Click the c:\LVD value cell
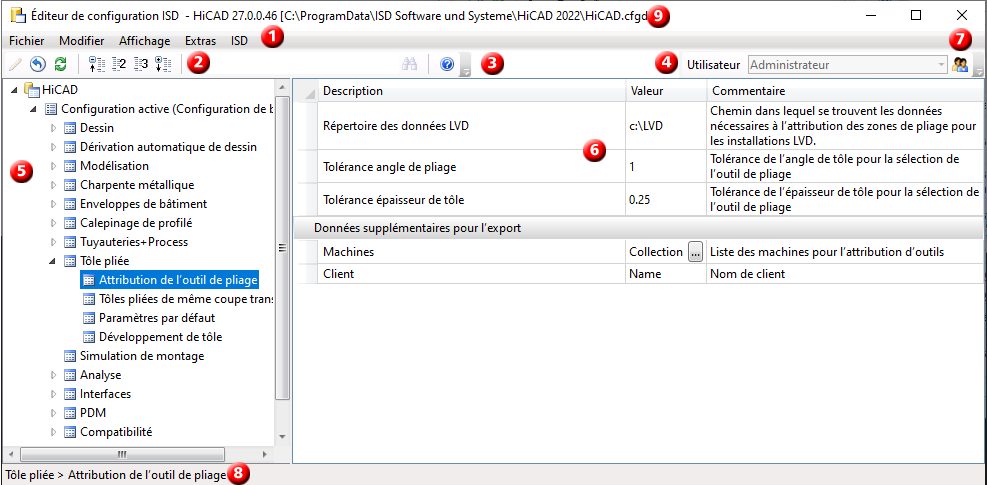Viewport: 987px width, 485px height. 666,125
